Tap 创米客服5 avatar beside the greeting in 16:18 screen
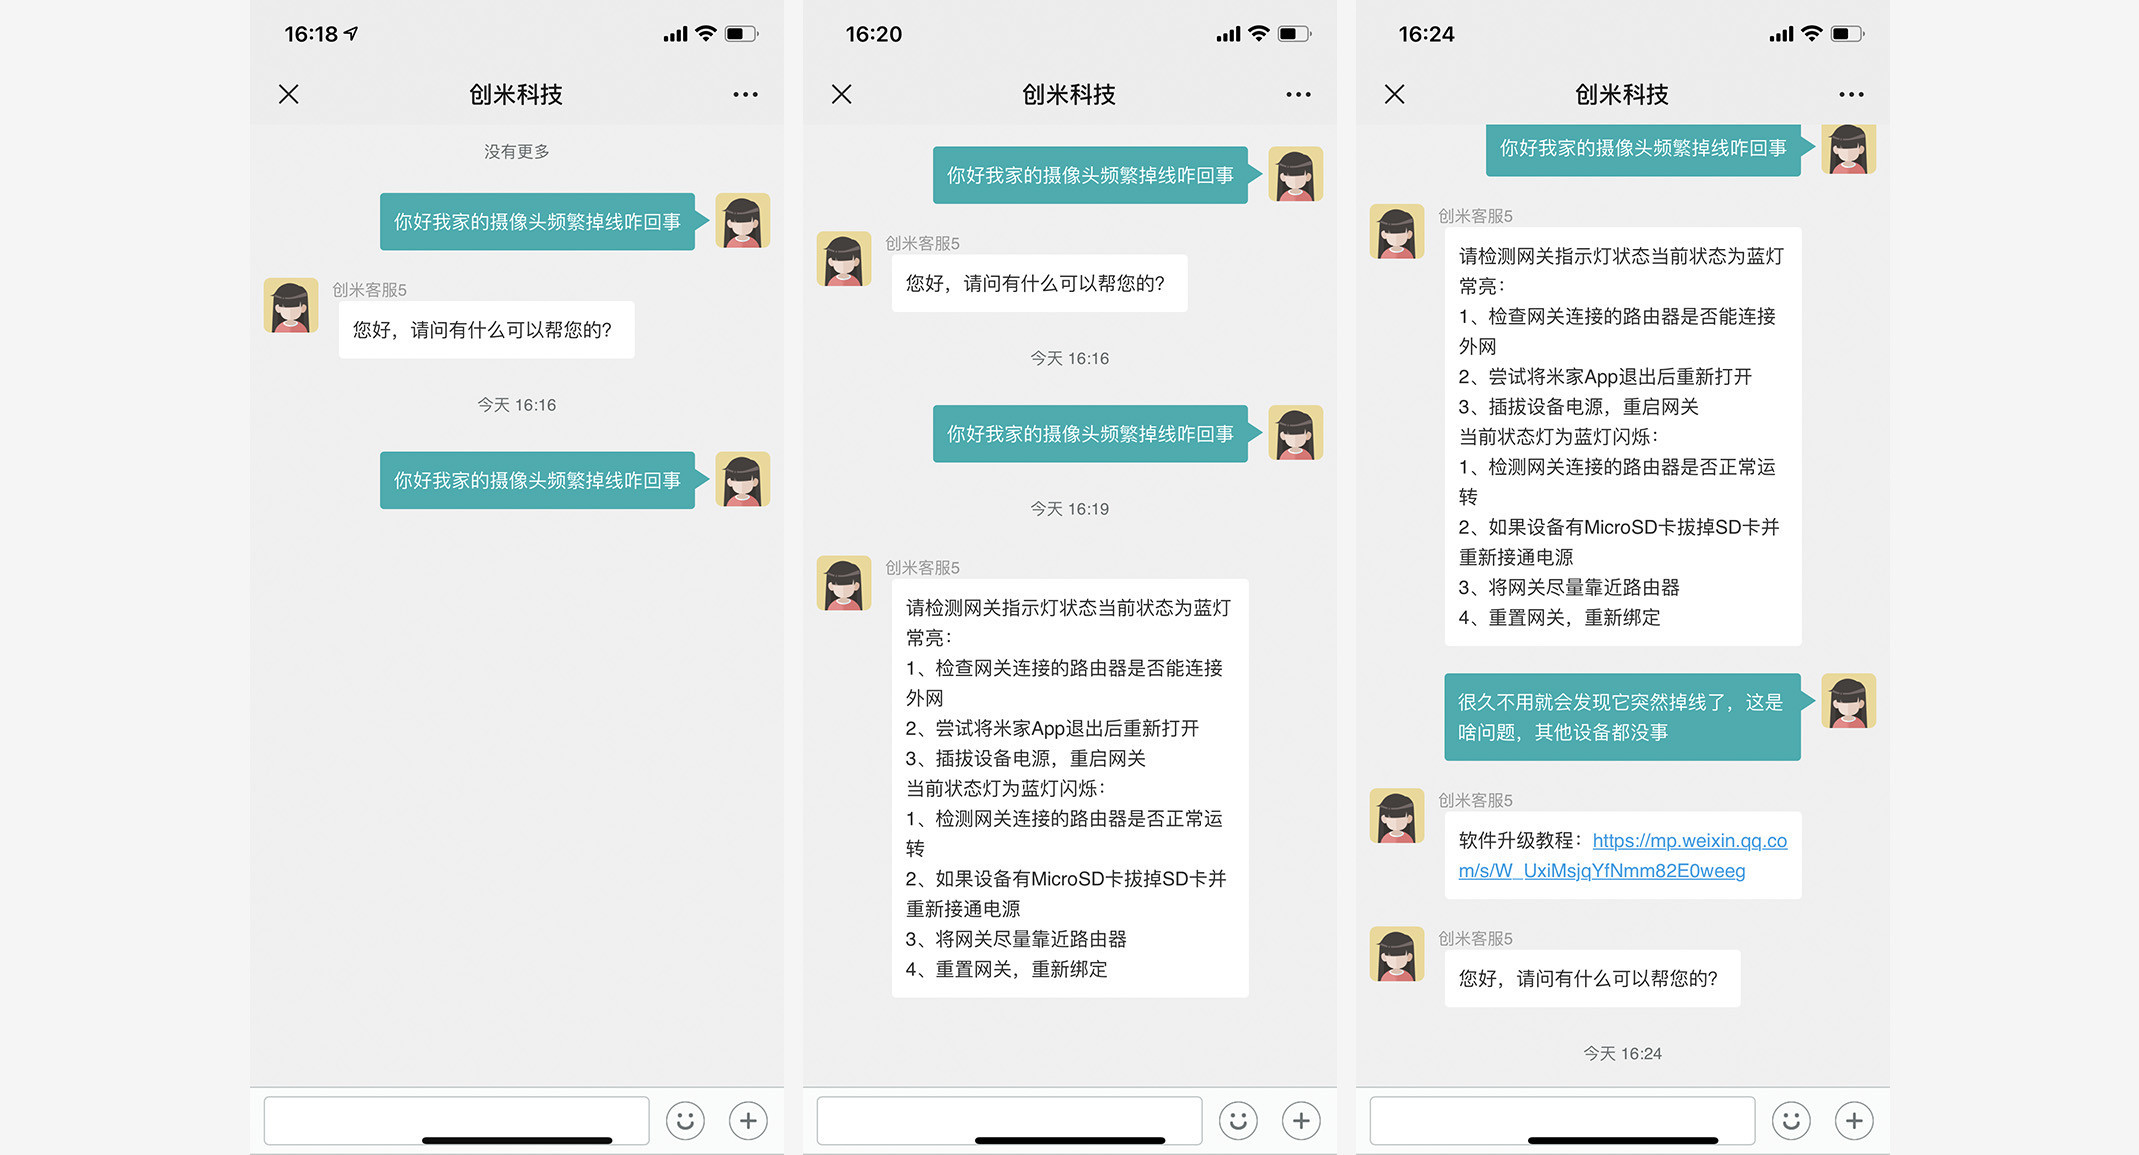 pyautogui.click(x=291, y=305)
